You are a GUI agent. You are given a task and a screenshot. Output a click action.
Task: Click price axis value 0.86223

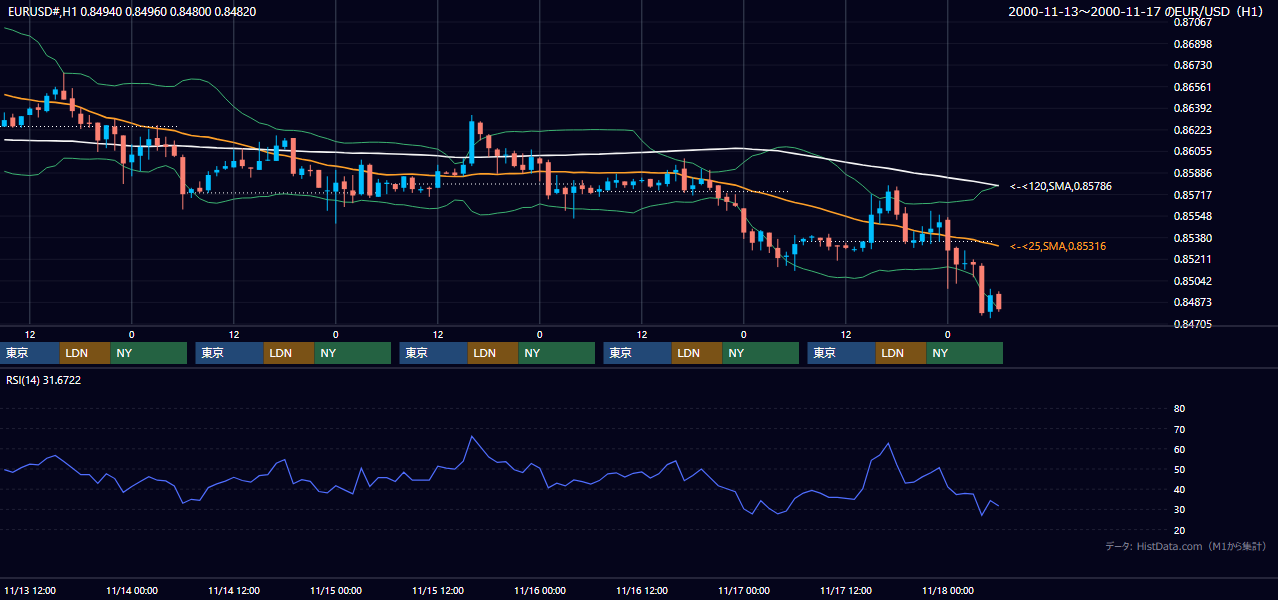click(x=1192, y=130)
